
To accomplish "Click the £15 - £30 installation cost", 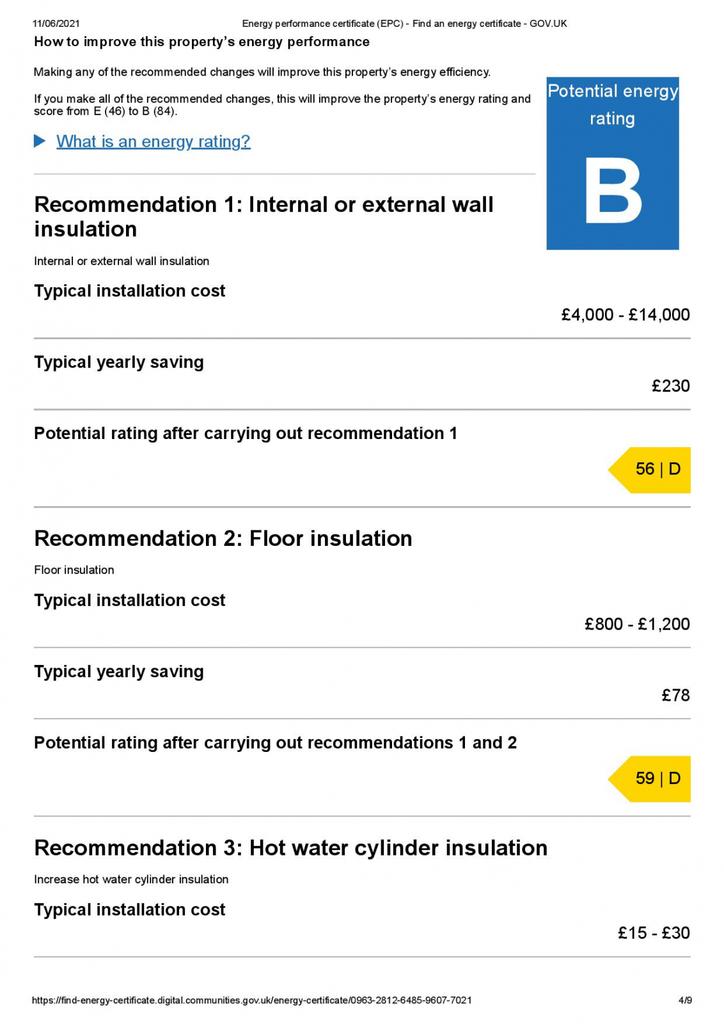I will pyautogui.click(x=654, y=933).
